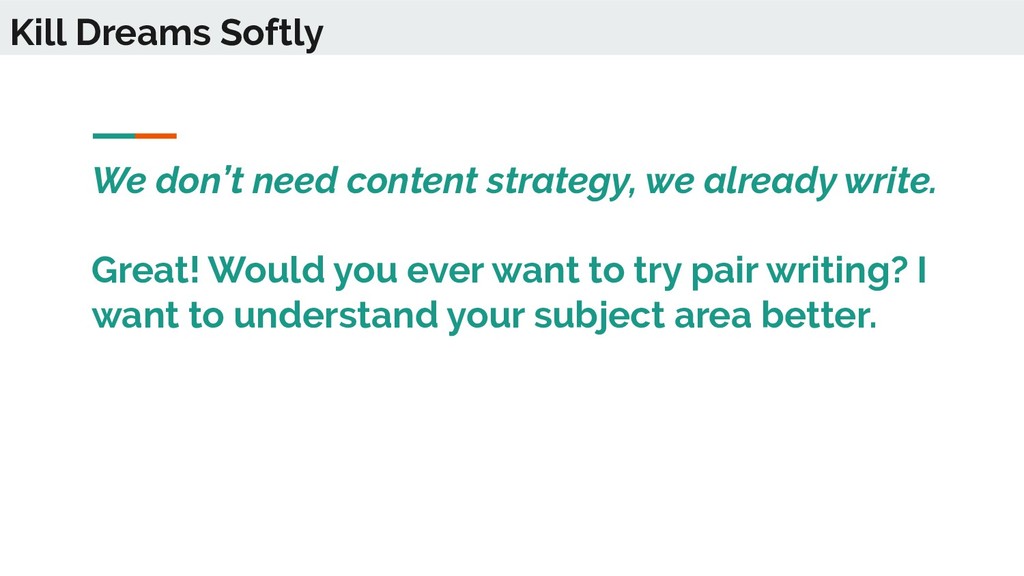Click the word 'Dreams' in the header
The image size is (1024, 576).
[x=143, y=33]
